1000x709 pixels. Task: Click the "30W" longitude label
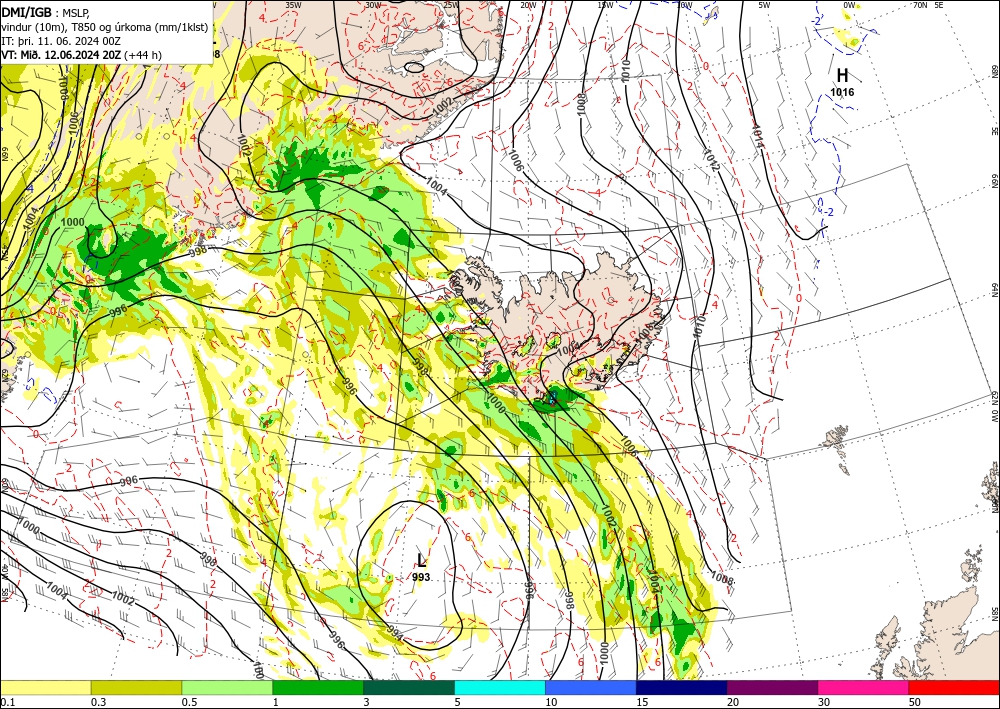click(373, 5)
